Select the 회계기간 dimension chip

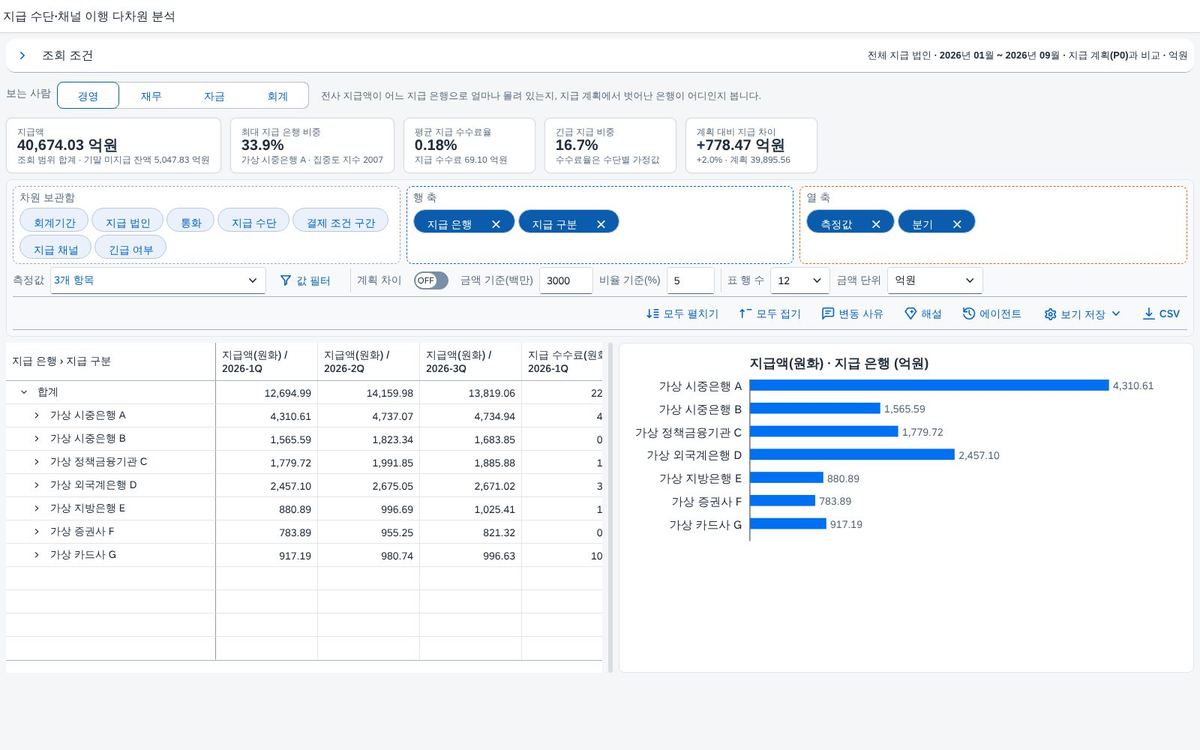coord(54,222)
